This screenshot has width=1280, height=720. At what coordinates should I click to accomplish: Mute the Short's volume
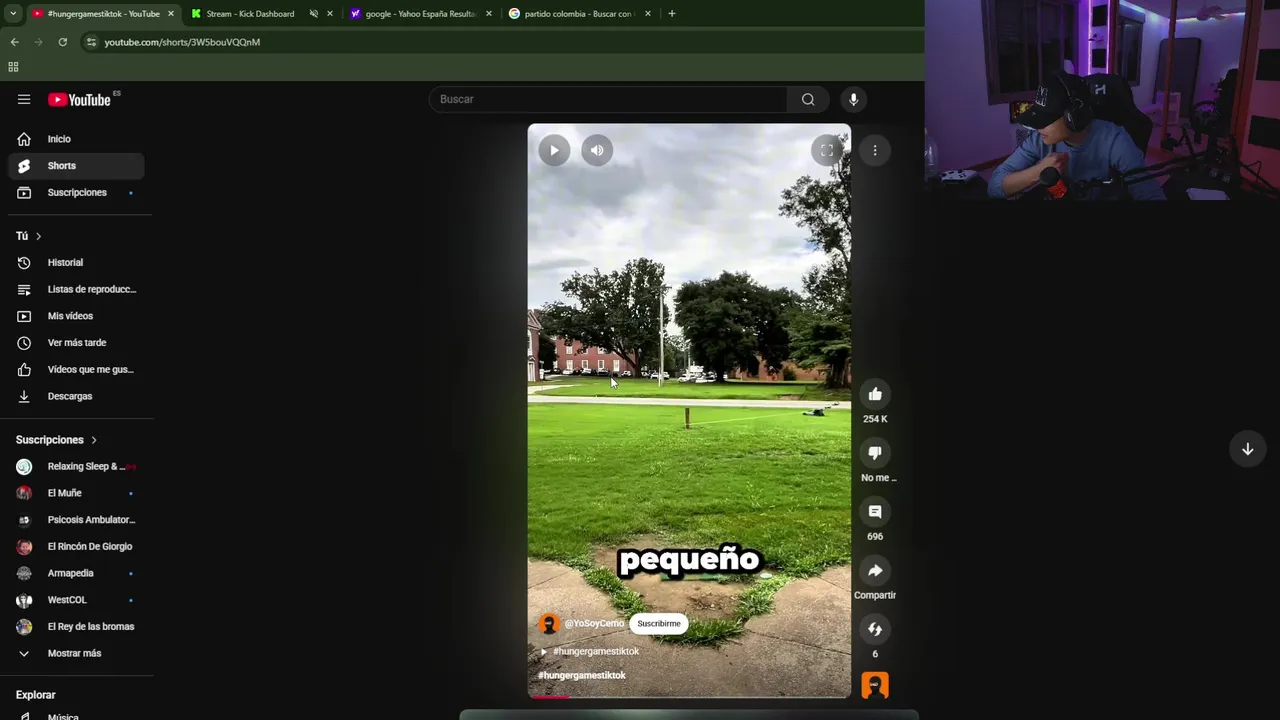[x=597, y=150]
